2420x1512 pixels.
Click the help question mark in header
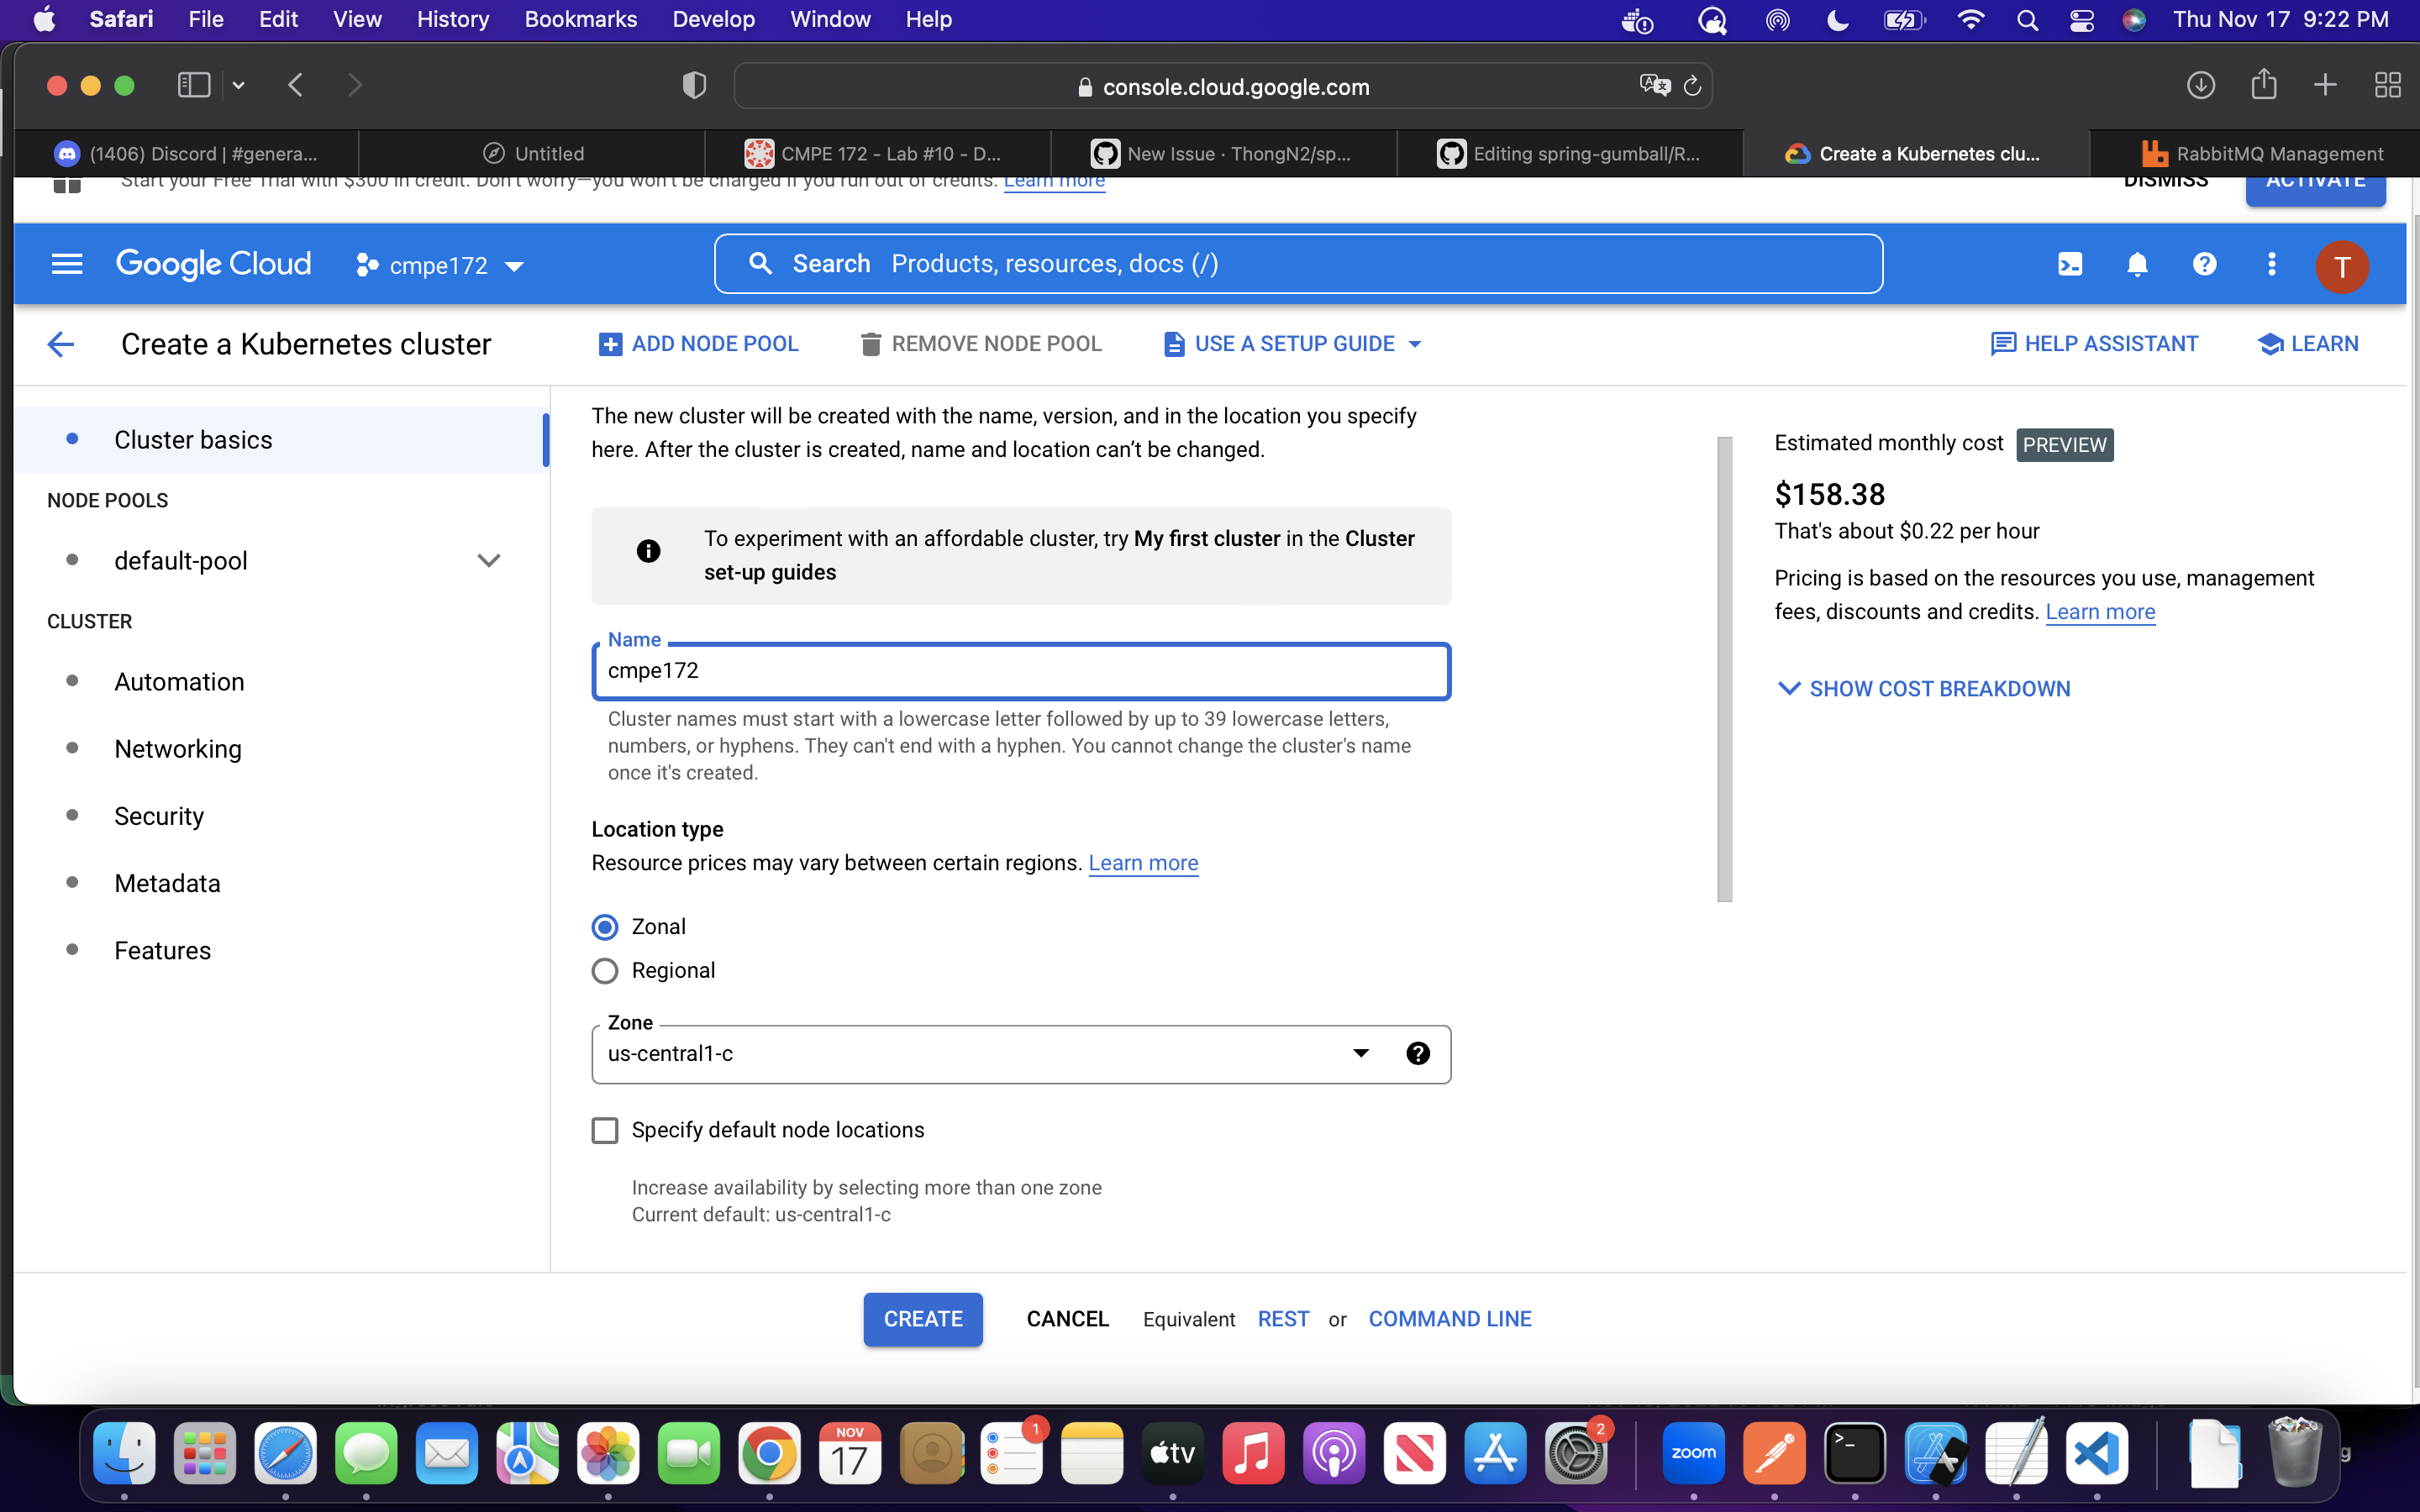pyautogui.click(x=2204, y=264)
